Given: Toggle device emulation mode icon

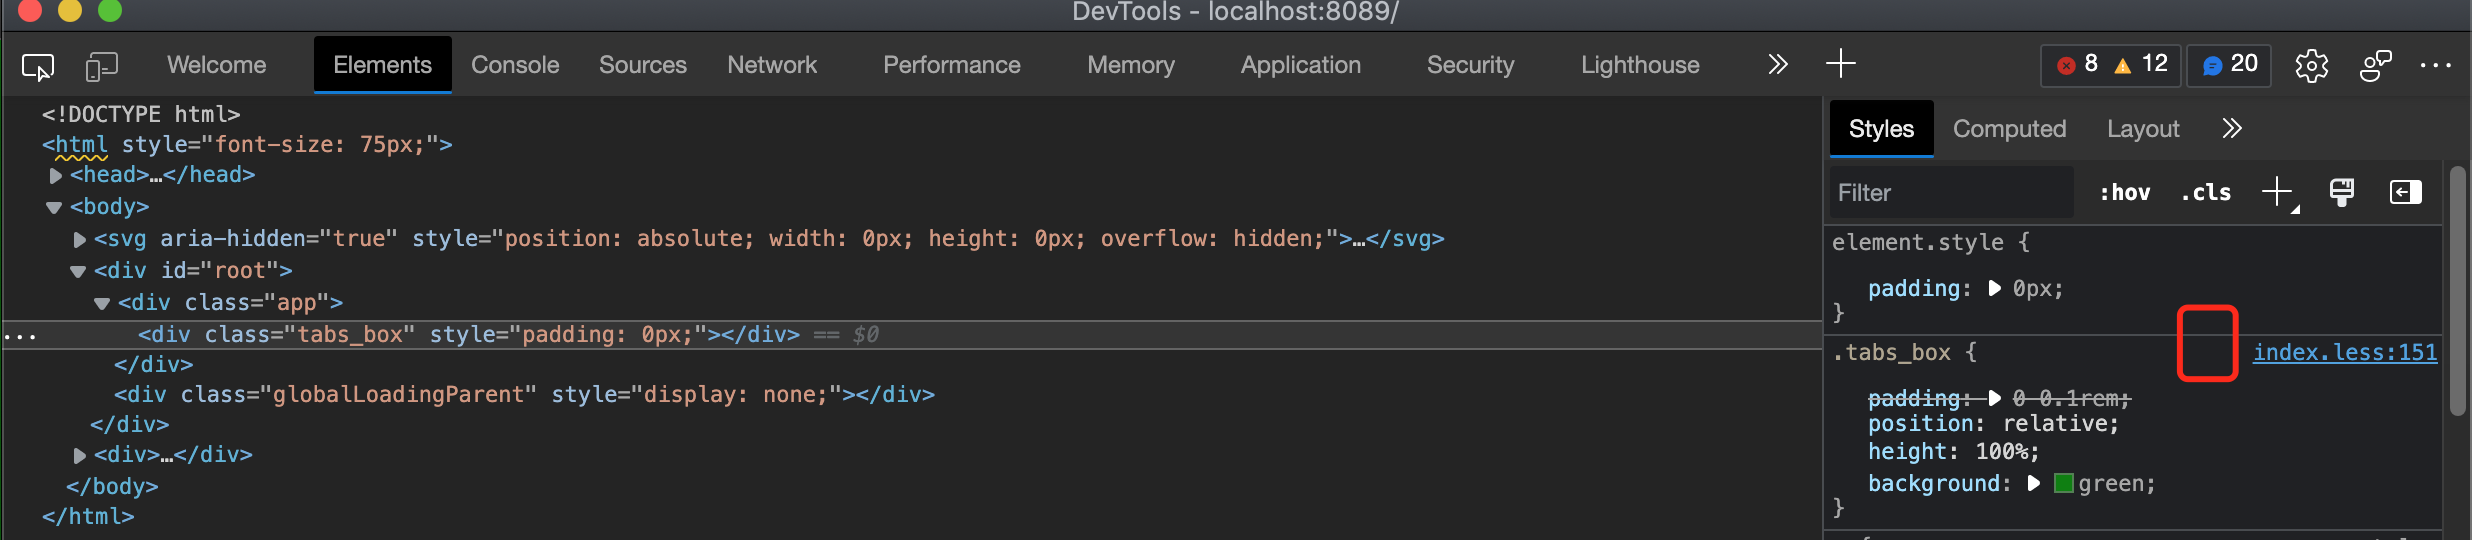Looking at the screenshot, I should coord(101,66).
